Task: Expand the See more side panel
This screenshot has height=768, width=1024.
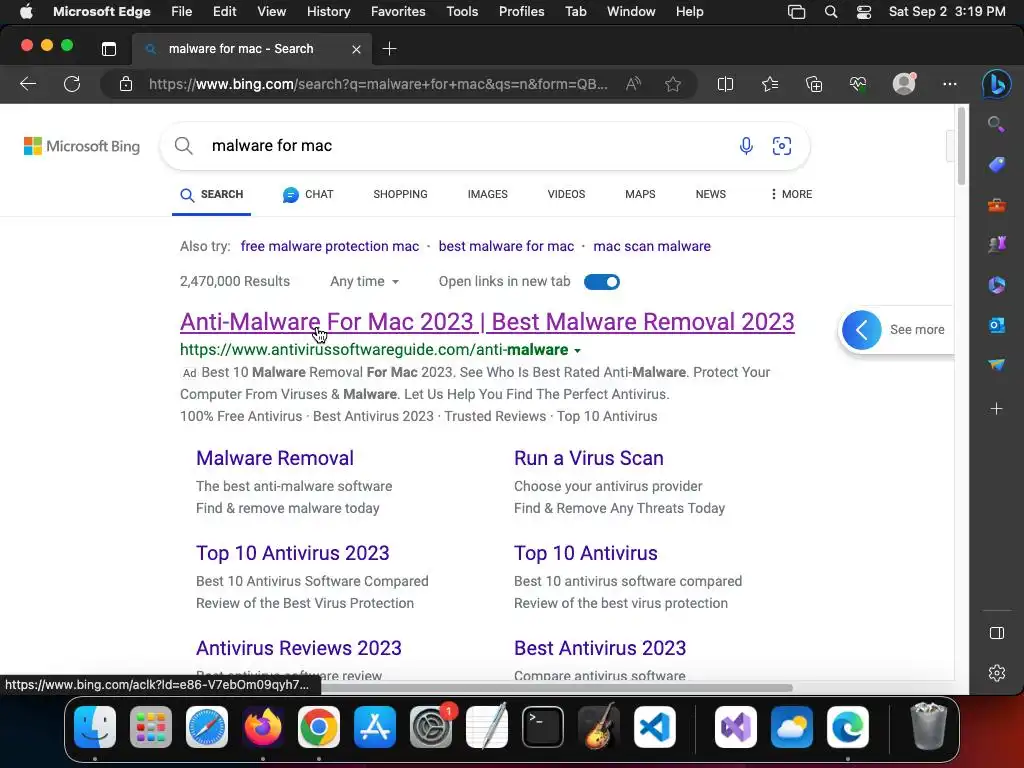Action: pyautogui.click(x=895, y=330)
